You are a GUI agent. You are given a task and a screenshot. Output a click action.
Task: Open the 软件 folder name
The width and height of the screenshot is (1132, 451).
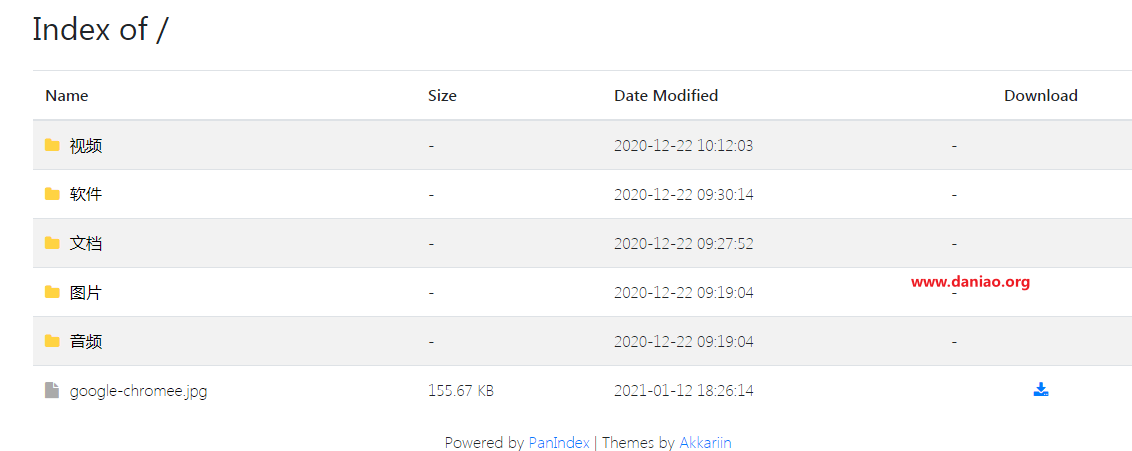[x=86, y=195]
